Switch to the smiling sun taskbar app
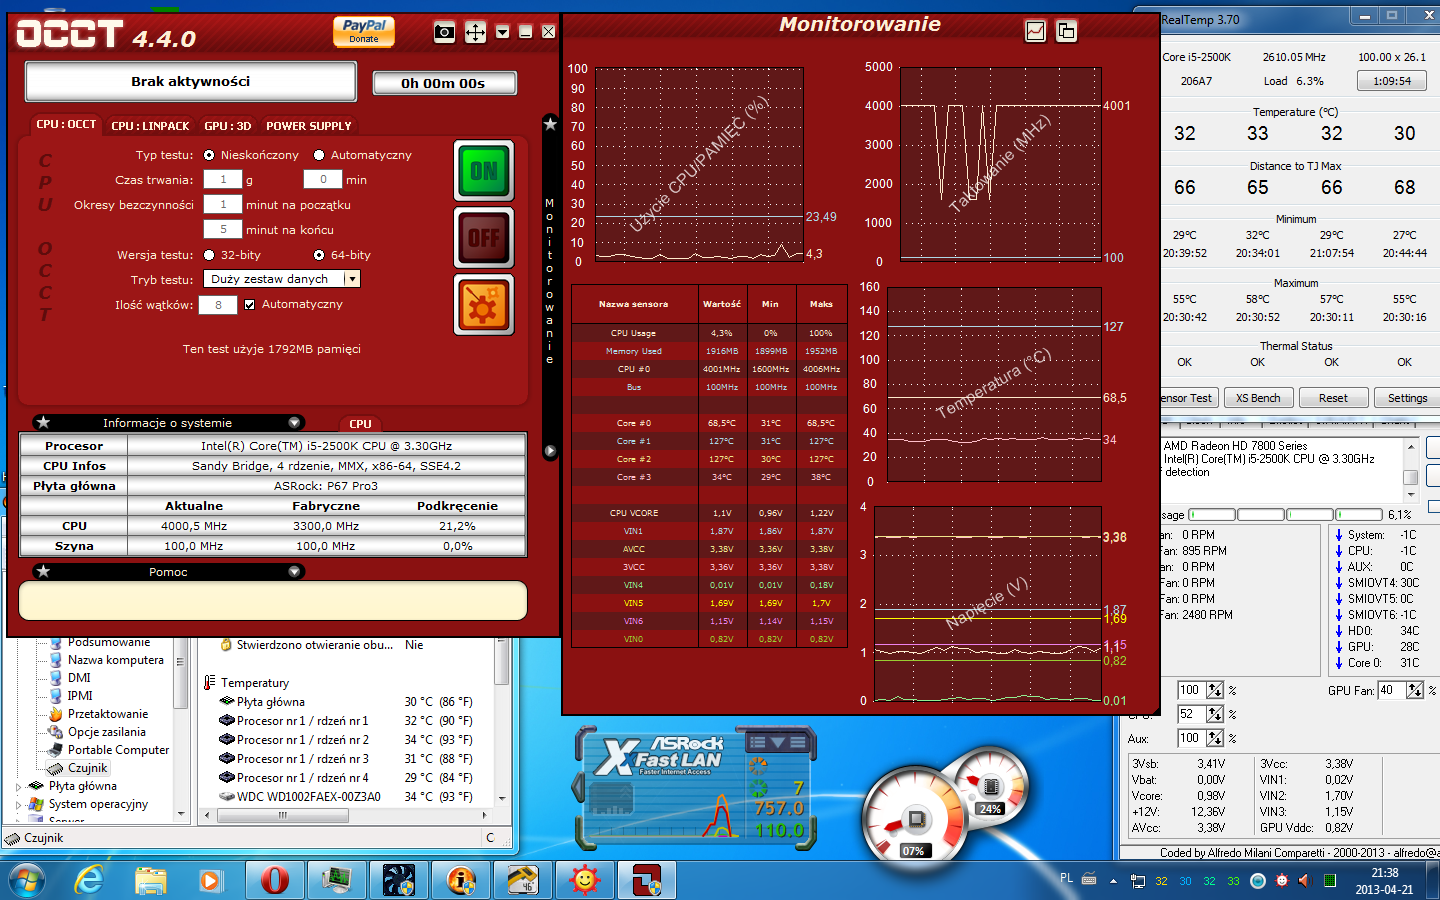 [x=585, y=880]
